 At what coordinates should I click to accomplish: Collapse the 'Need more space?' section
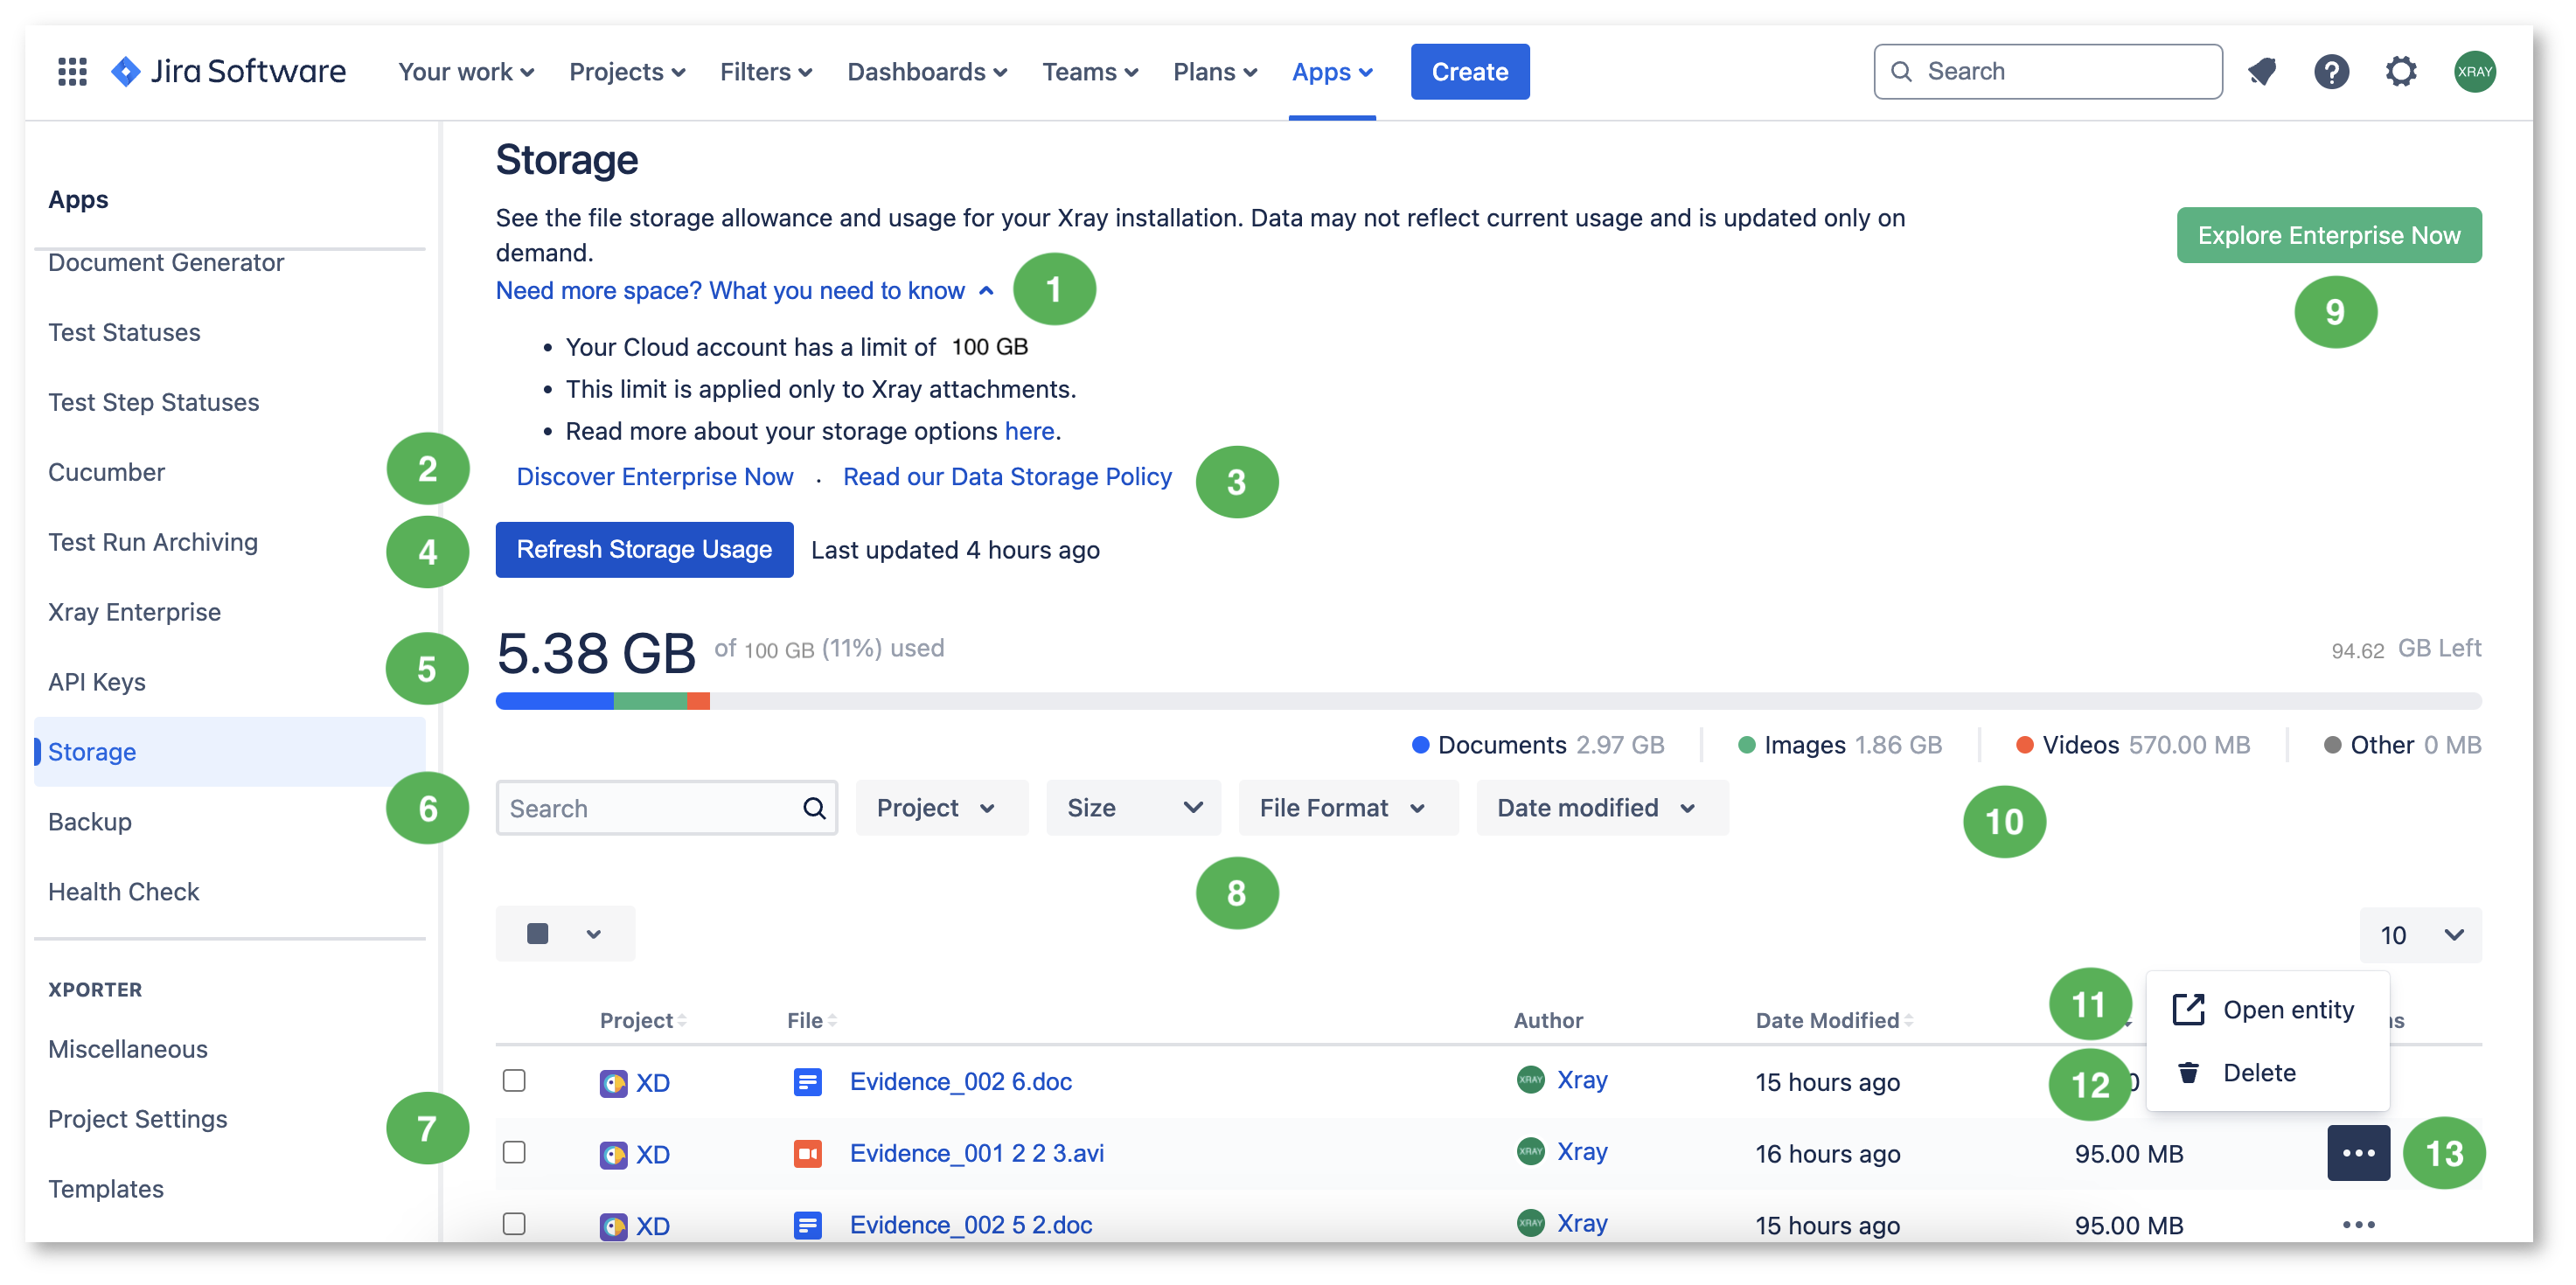pyautogui.click(x=744, y=291)
